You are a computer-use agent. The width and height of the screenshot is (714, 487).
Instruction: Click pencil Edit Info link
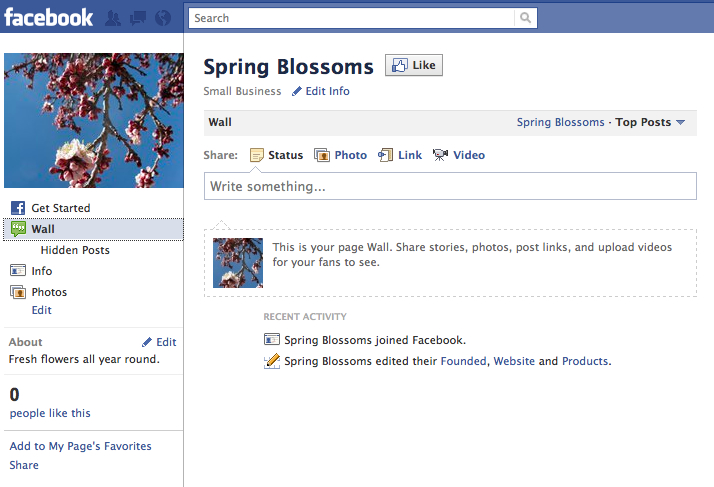coord(321,91)
